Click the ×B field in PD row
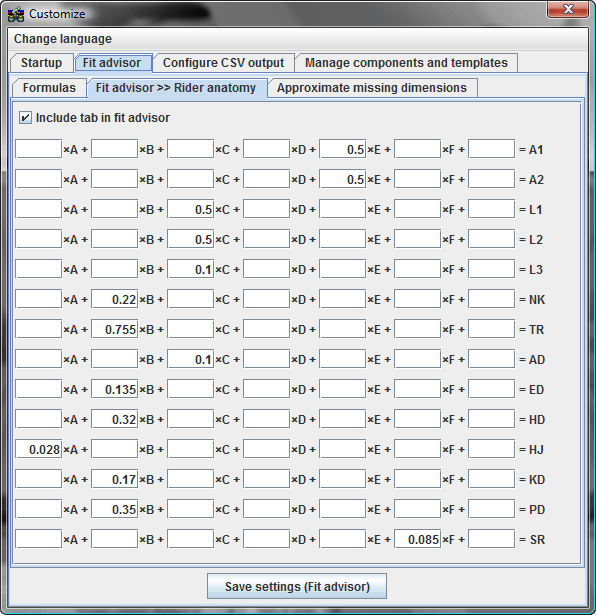Image resolution: width=596 pixels, height=615 pixels. 114,509
